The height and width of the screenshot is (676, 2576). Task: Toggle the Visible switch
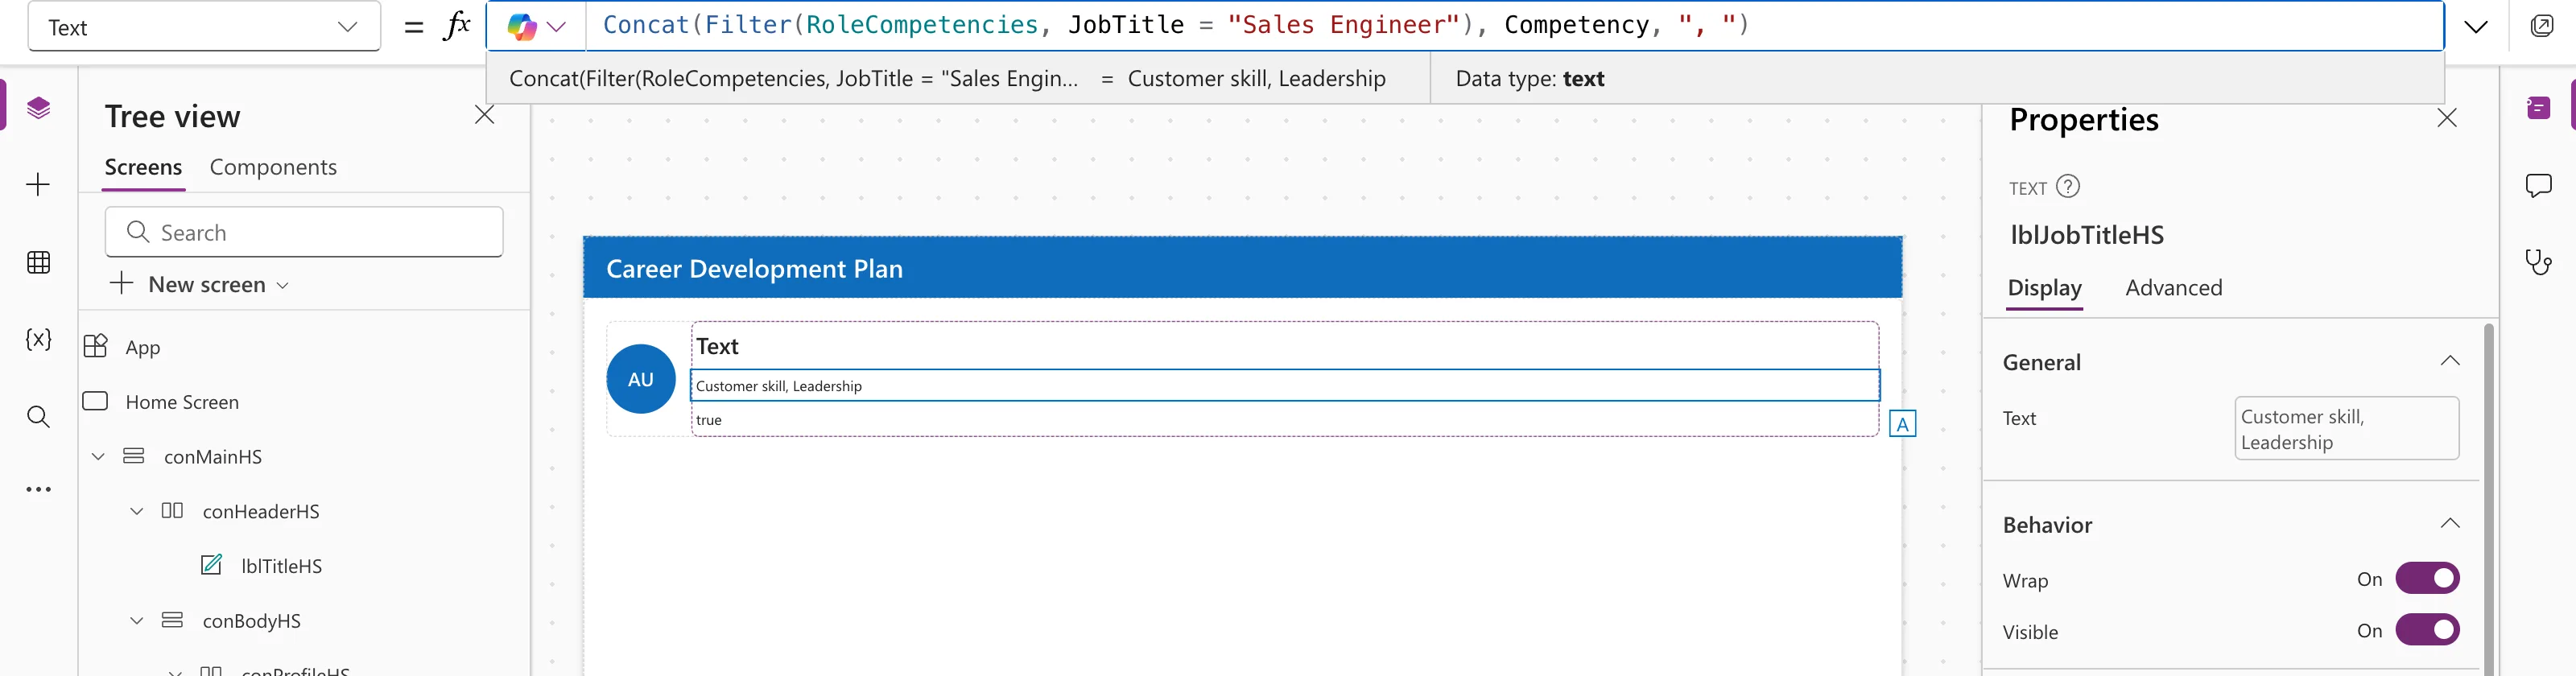coord(2427,630)
